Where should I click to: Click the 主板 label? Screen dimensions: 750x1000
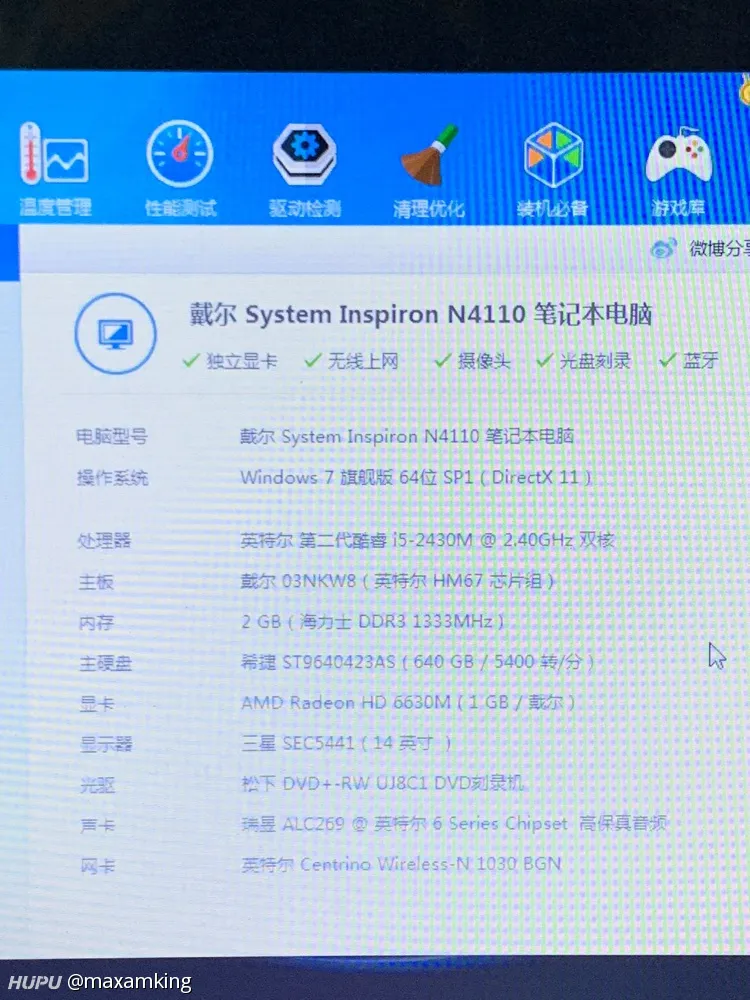coord(96,582)
